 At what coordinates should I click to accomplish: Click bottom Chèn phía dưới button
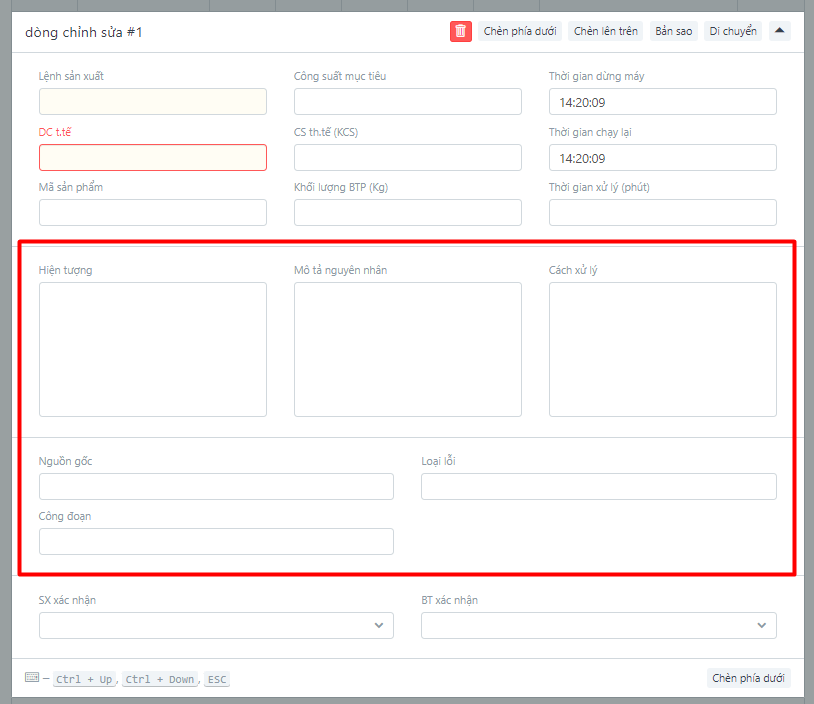coord(750,678)
